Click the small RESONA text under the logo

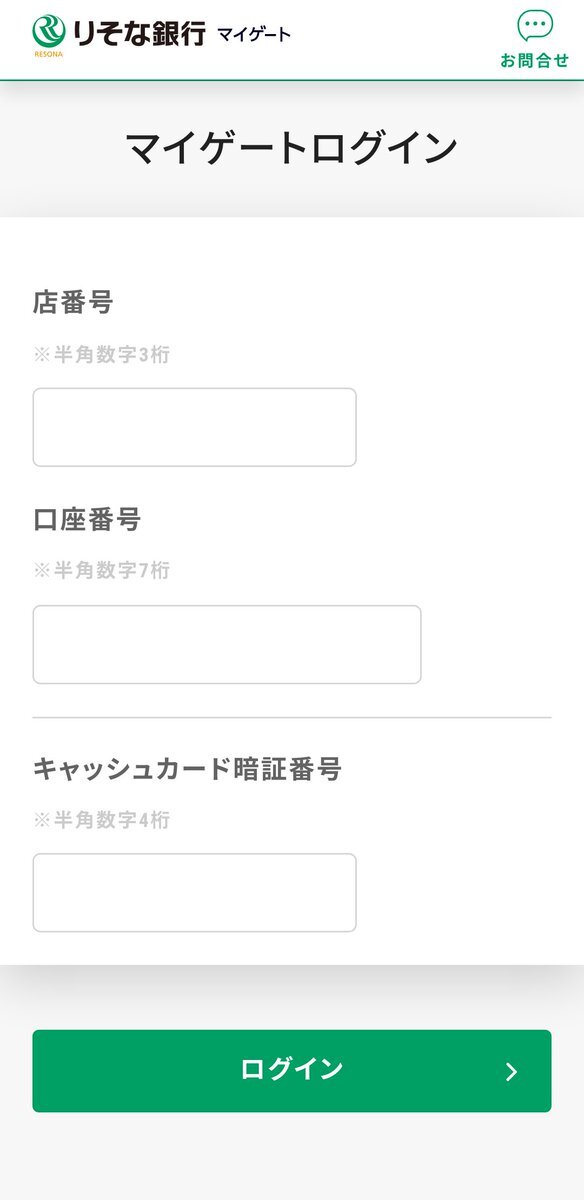47,54
